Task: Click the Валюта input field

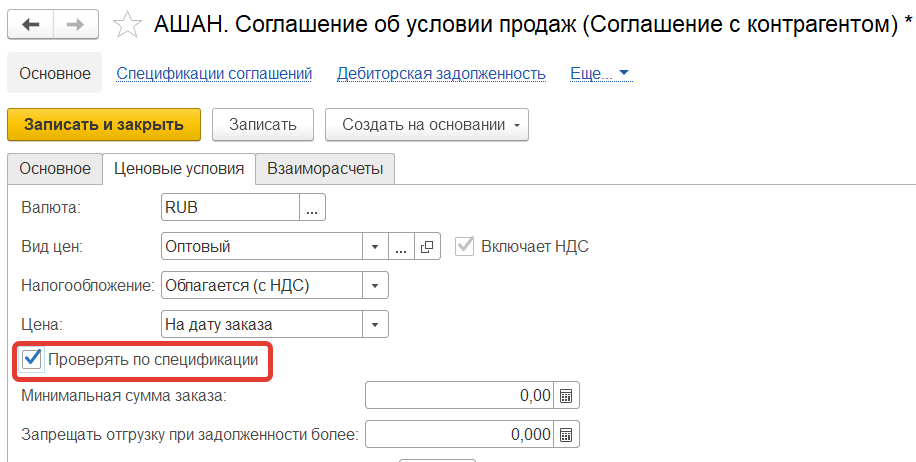Action: 230,207
